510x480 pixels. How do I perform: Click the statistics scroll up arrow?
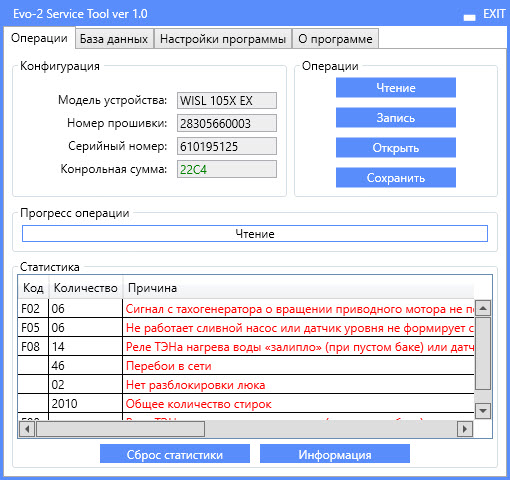click(483, 308)
